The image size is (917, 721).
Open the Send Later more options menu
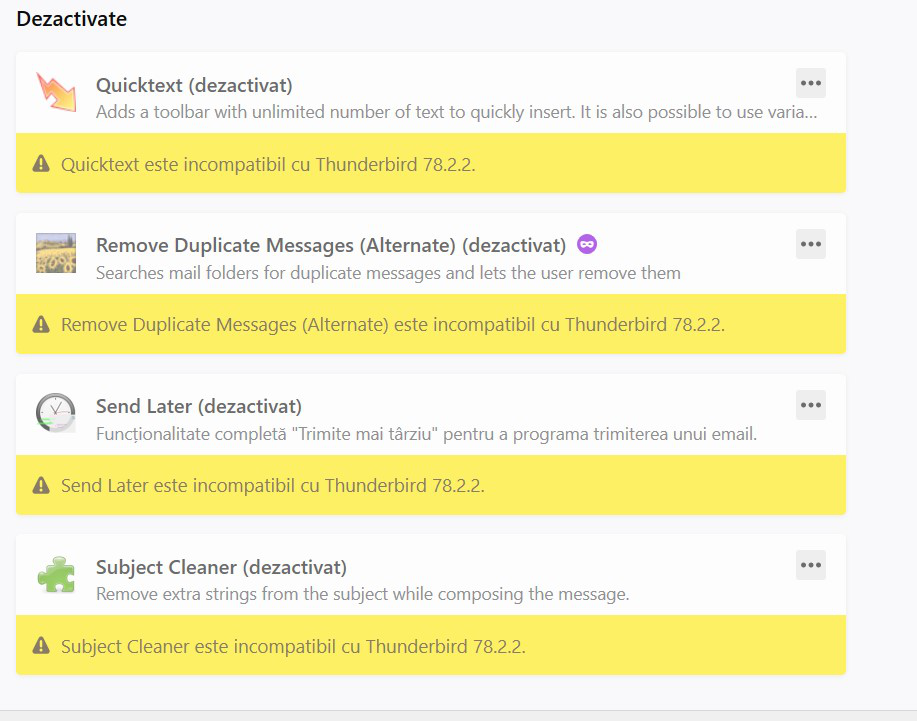pyautogui.click(x=810, y=405)
